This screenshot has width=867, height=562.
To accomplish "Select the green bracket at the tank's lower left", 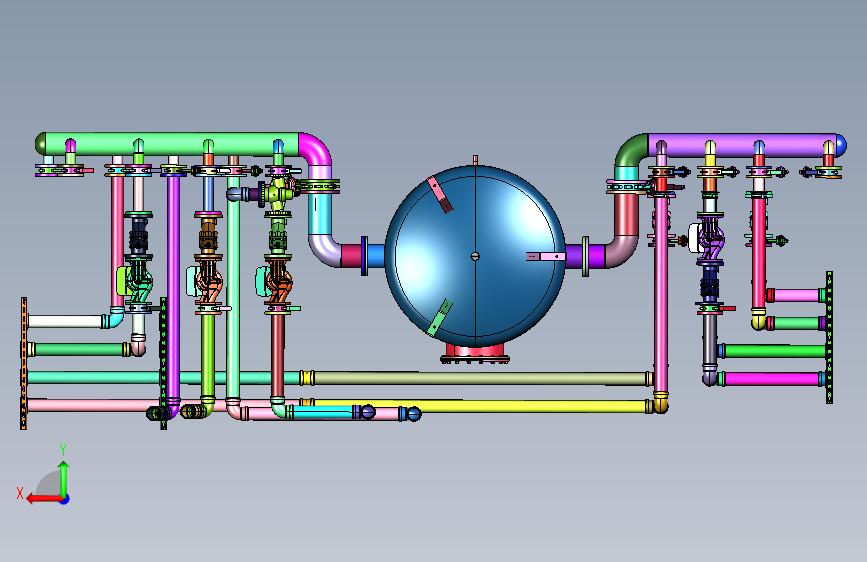I will click(440, 318).
